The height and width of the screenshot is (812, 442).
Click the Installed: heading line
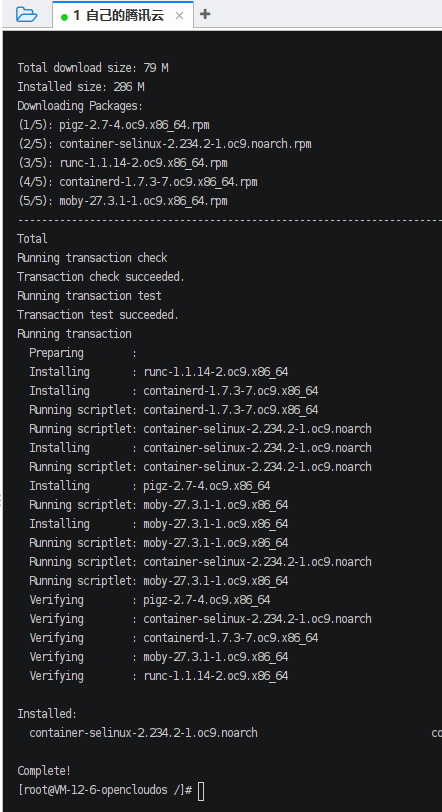tap(47, 714)
